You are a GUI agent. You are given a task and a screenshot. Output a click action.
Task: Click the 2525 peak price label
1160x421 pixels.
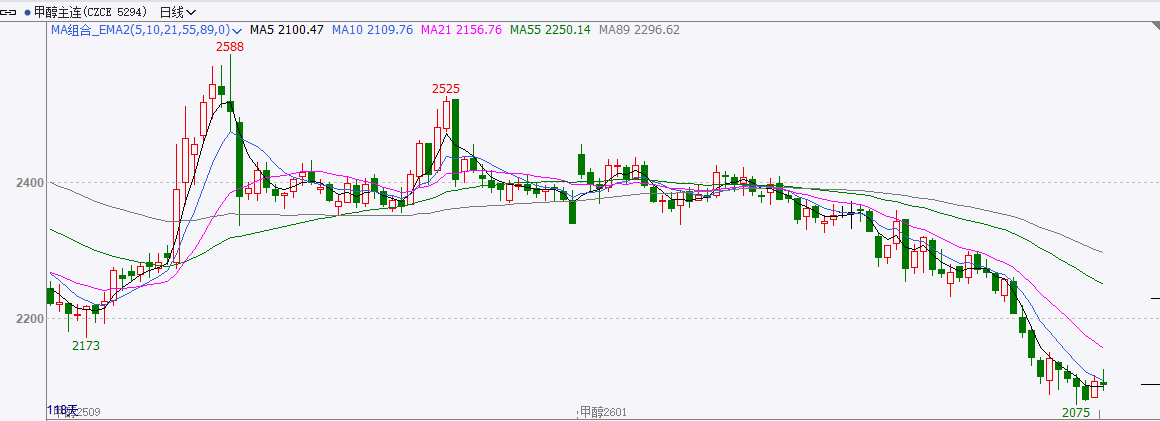(445, 89)
